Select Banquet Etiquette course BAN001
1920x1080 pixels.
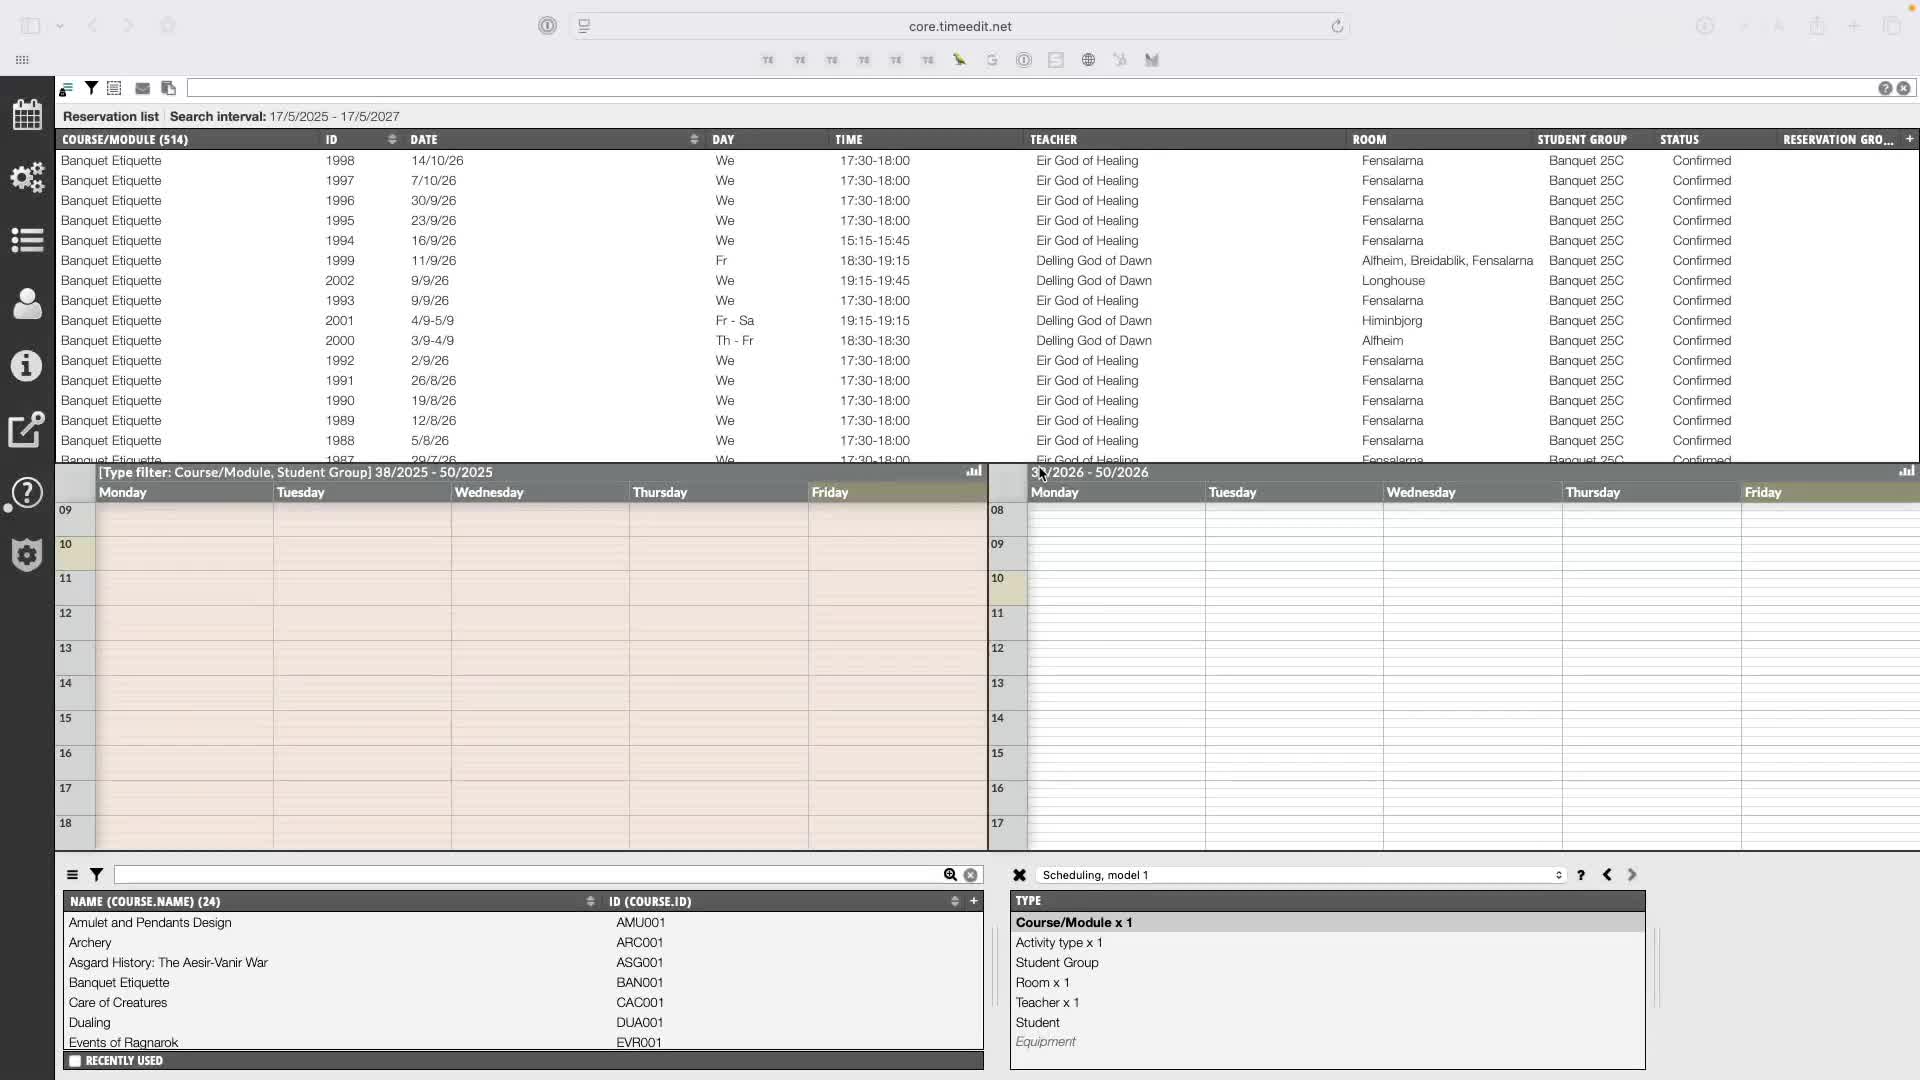pyautogui.click(x=119, y=982)
